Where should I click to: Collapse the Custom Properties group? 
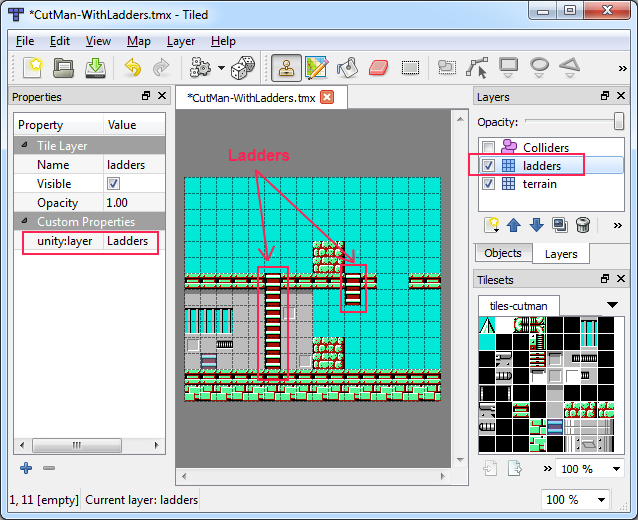[24, 221]
